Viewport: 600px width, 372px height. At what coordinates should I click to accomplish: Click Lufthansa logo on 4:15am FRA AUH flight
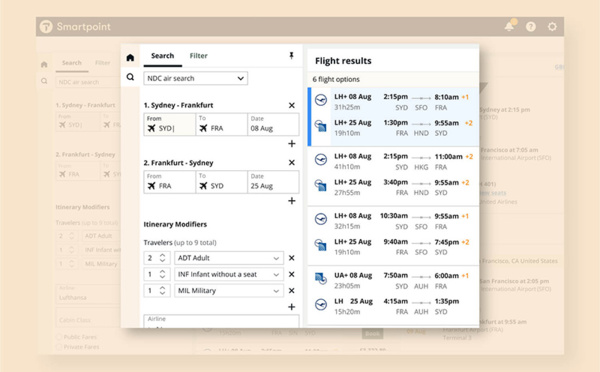(321, 304)
